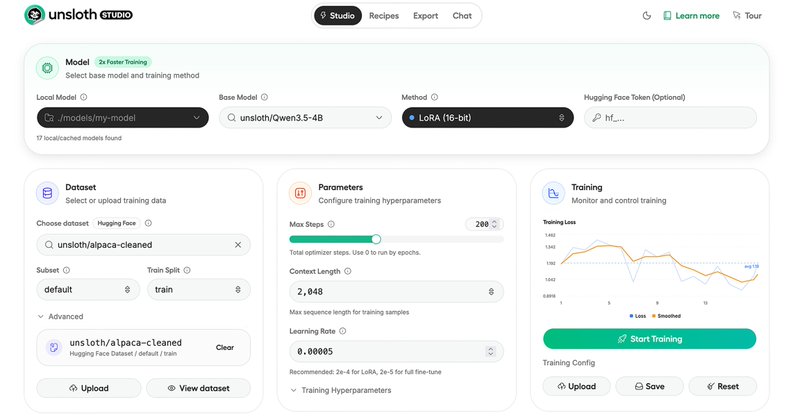The image size is (800, 419).
Task: View the dataset
Action: click(198, 388)
